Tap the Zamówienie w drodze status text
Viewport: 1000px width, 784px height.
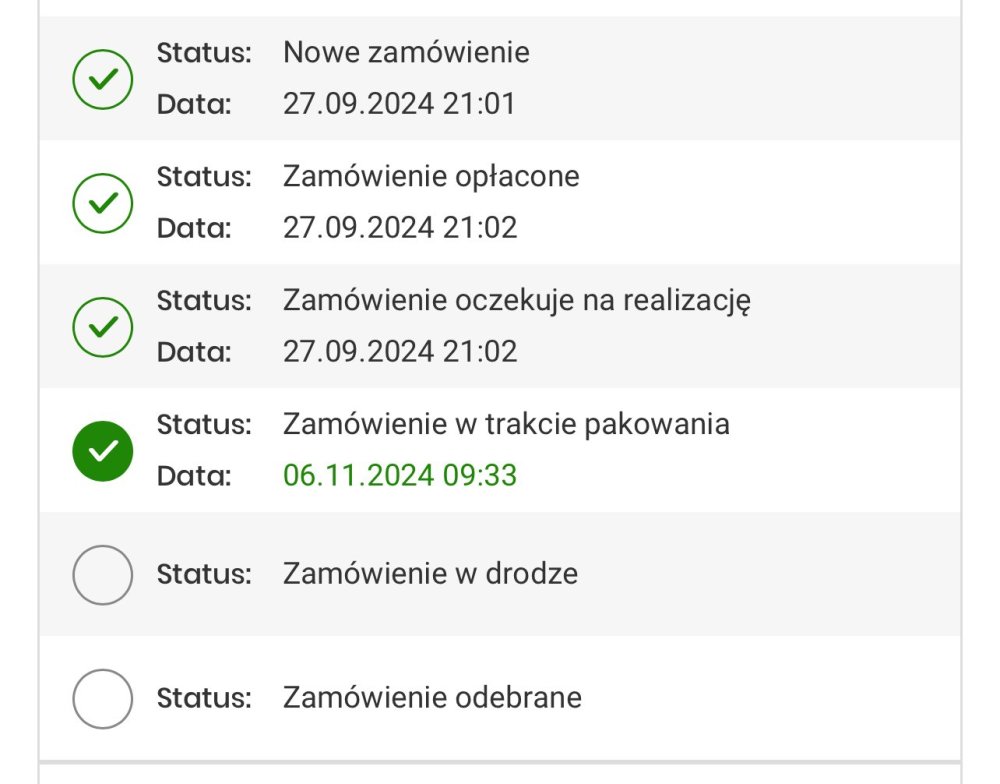pyautogui.click(x=430, y=574)
